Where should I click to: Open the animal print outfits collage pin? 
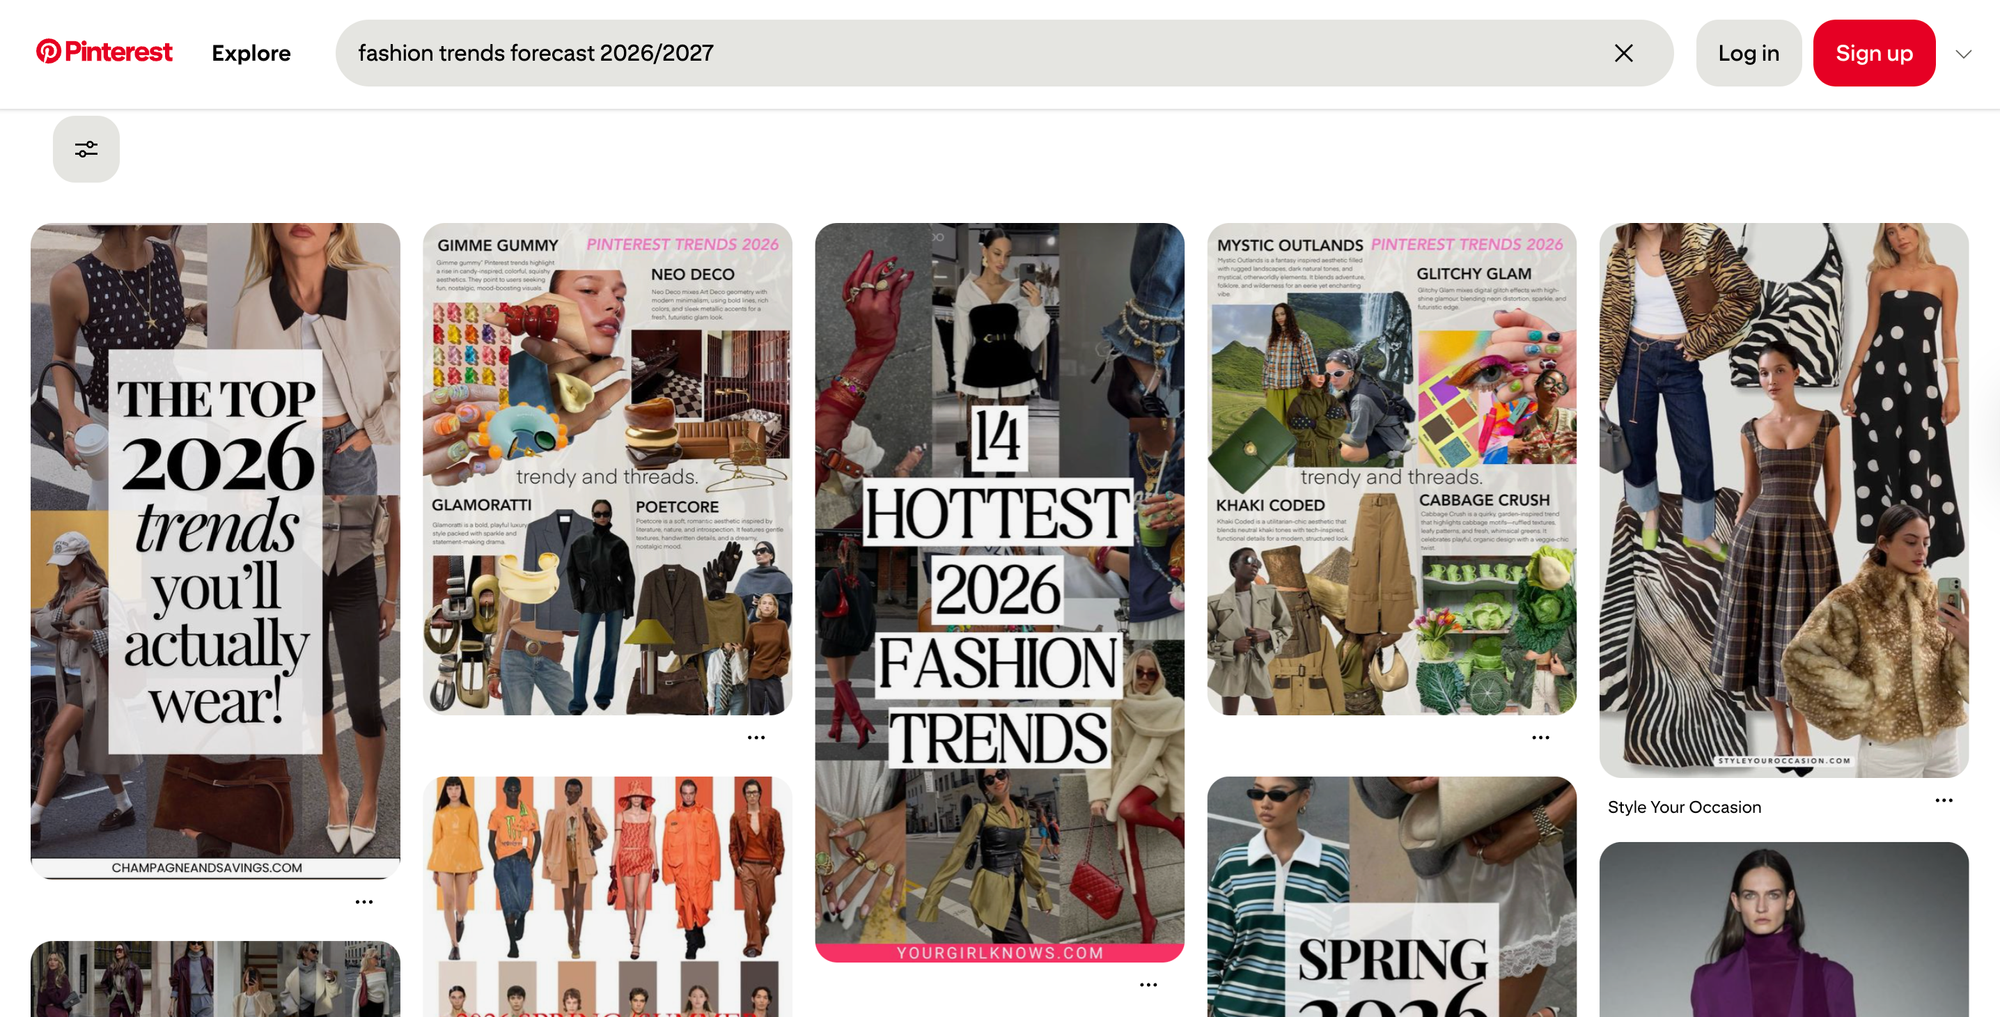coord(1783,500)
